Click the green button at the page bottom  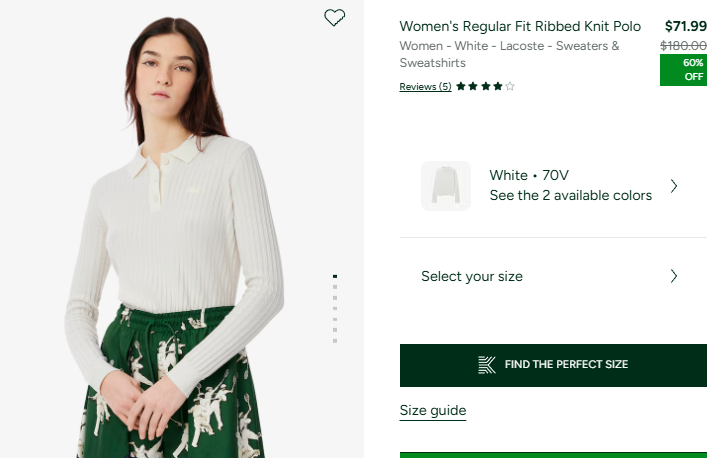coord(553,454)
